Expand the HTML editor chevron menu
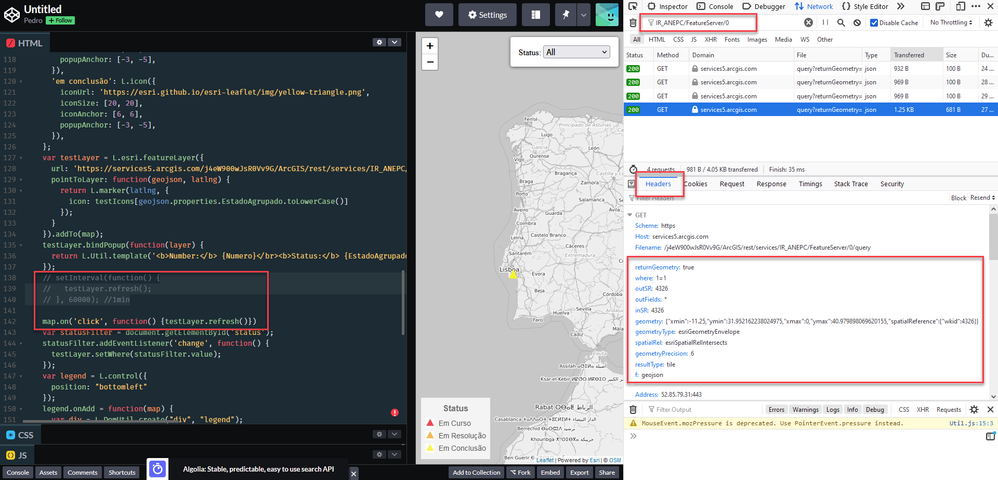The image size is (998, 480). (x=395, y=42)
